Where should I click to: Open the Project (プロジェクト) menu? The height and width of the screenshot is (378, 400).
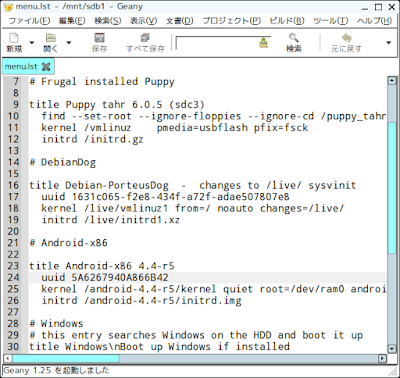[232, 21]
